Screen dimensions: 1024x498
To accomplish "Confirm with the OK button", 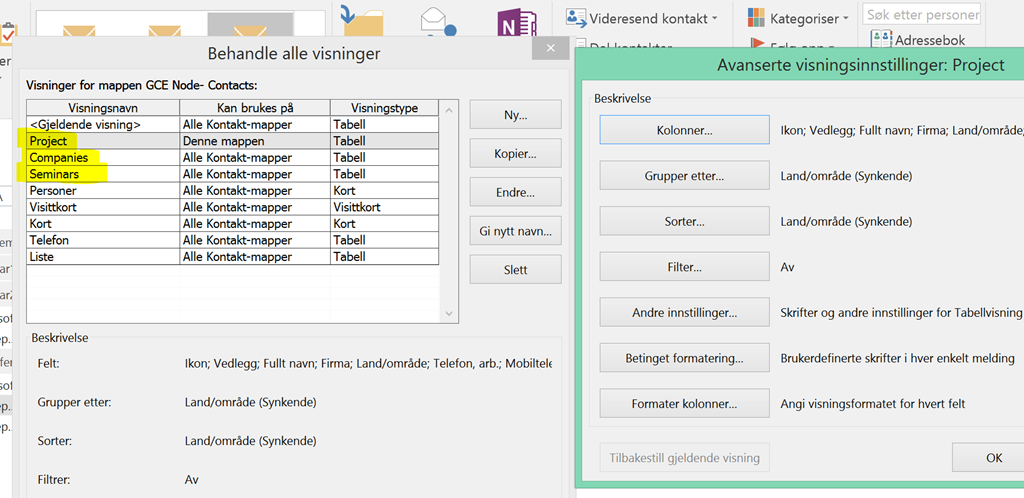I will click(x=992, y=458).
